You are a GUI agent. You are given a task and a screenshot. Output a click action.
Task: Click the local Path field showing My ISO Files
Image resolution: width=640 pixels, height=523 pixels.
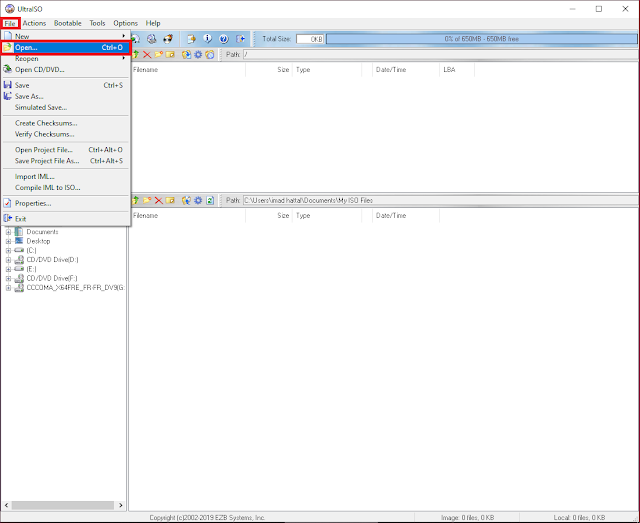tap(441, 200)
